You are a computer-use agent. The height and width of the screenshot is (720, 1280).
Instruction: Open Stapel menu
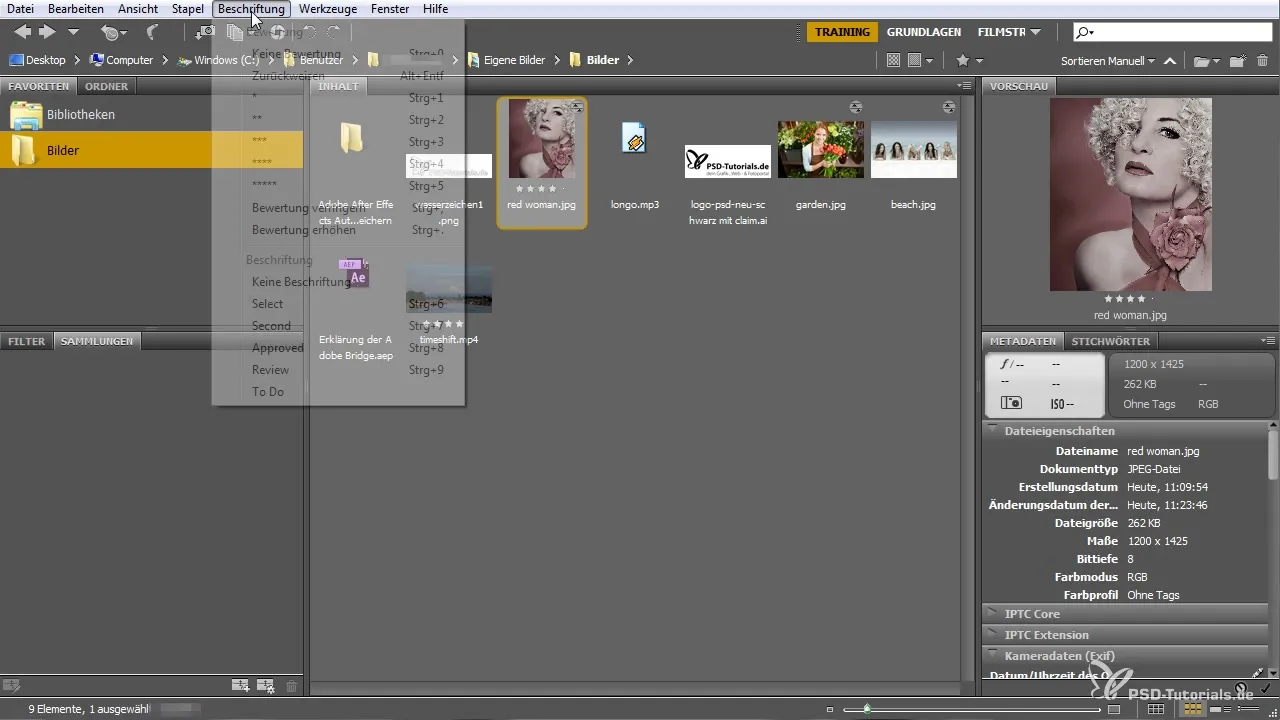188,9
